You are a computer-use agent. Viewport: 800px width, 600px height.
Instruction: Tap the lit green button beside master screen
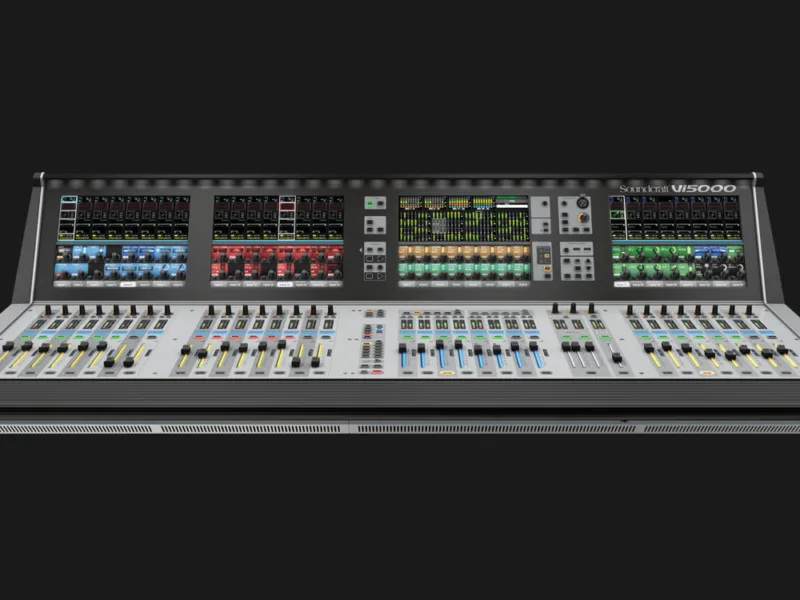[372, 204]
